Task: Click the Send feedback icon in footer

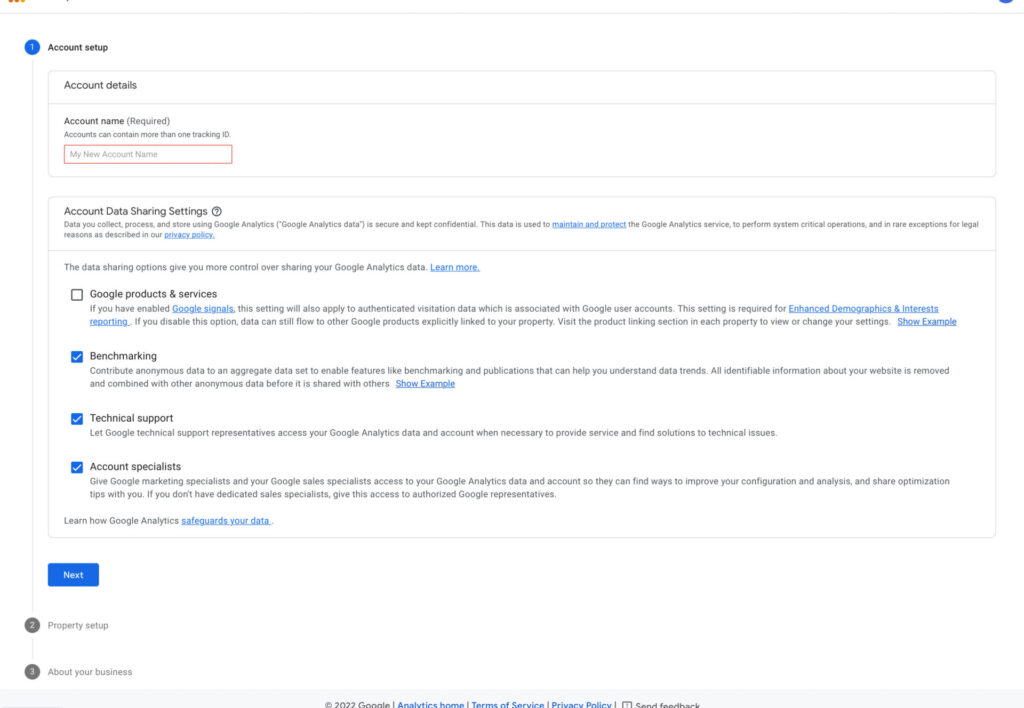Action: point(627,704)
